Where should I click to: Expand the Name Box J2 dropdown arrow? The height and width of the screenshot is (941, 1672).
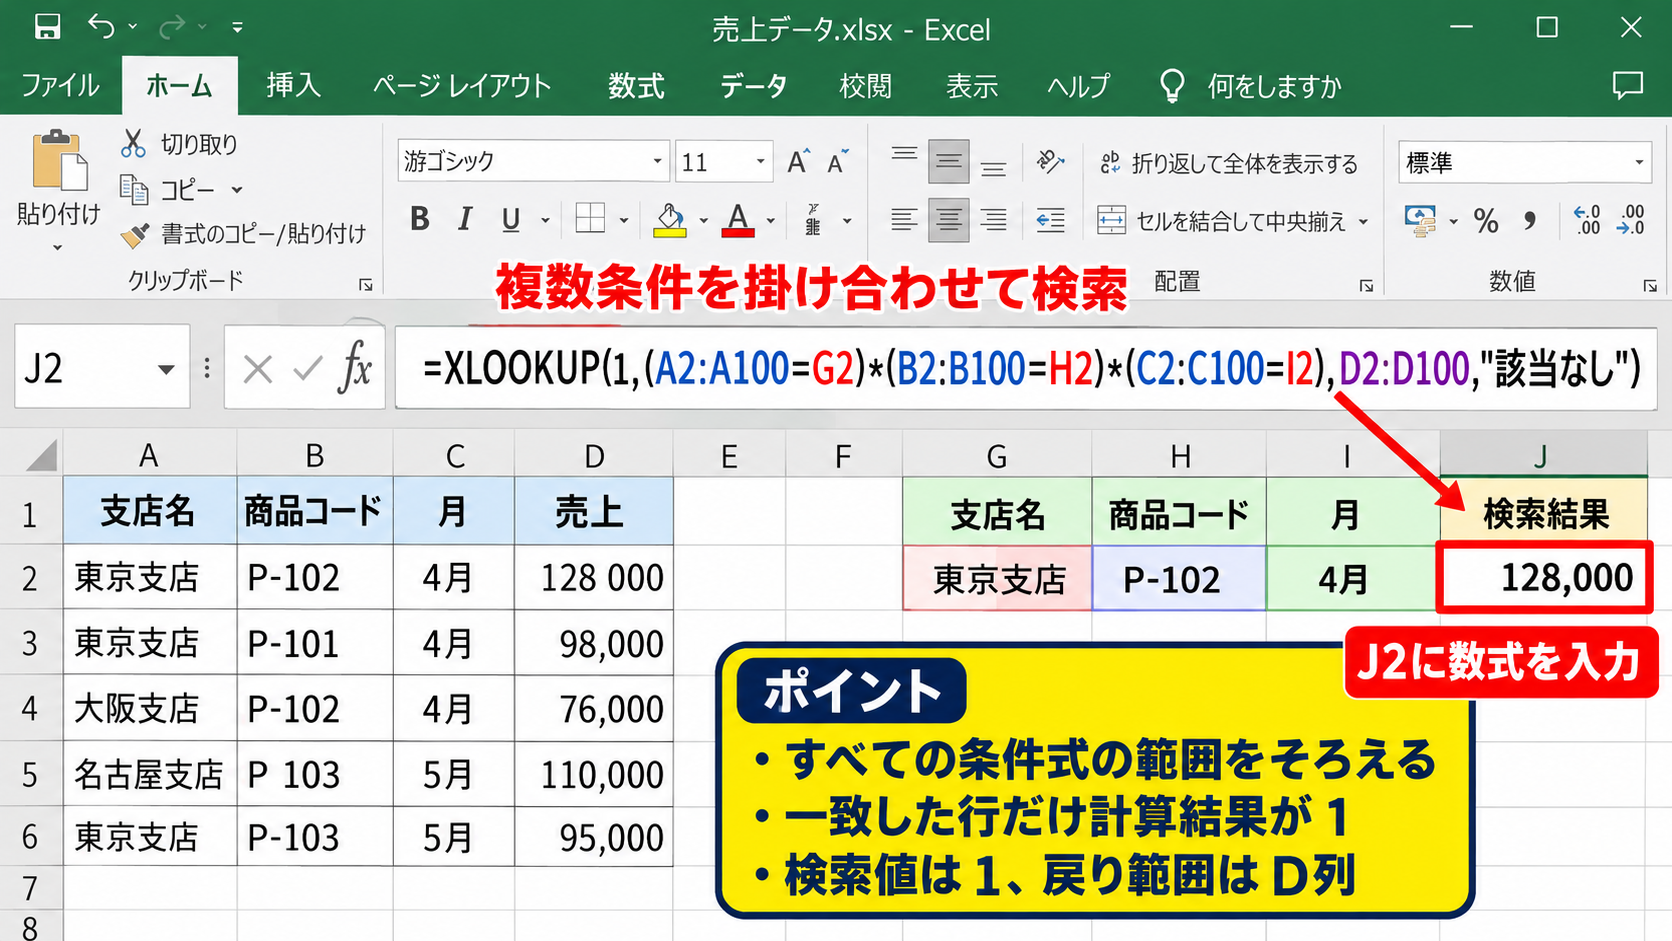[166, 369]
